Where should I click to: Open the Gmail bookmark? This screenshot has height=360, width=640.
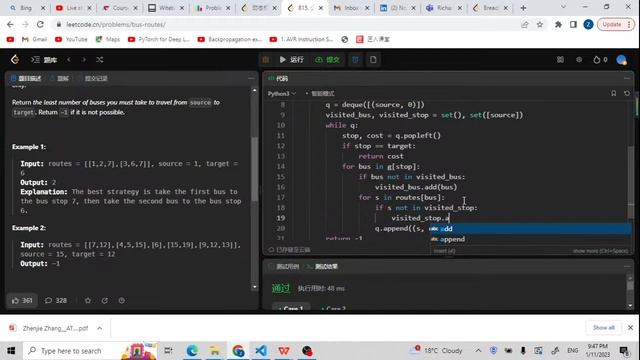[x=34, y=39]
